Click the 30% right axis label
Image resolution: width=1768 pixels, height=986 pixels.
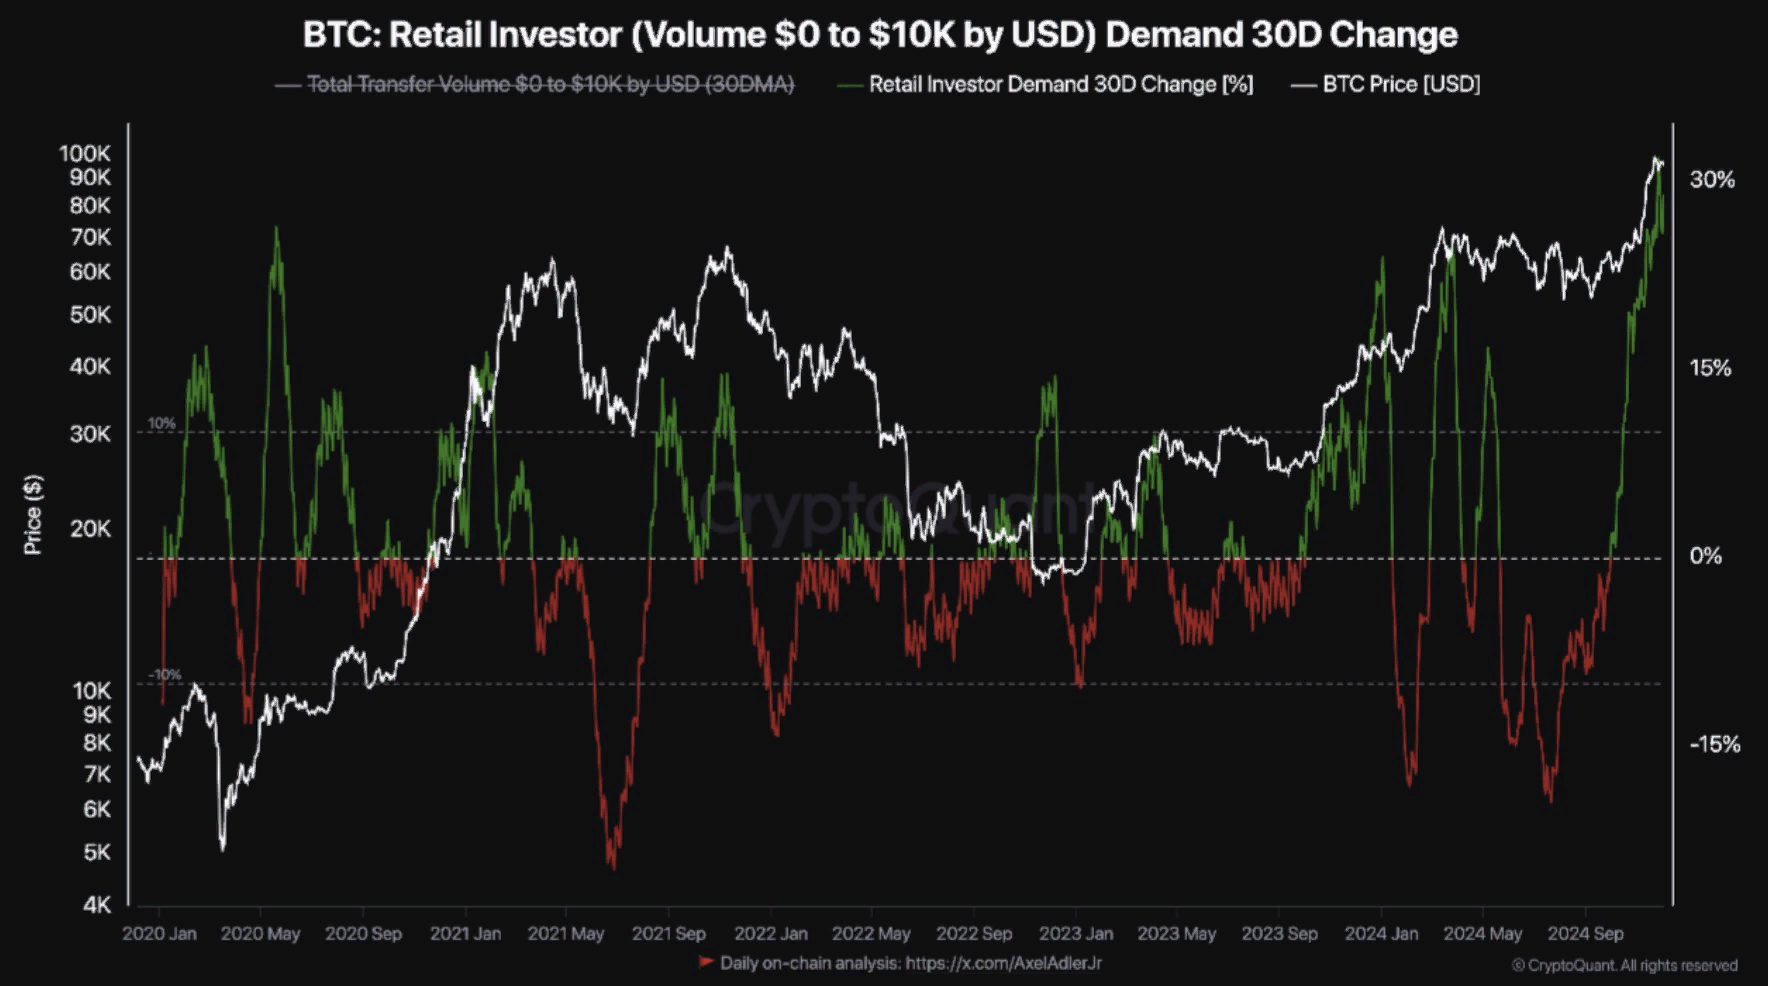click(x=1712, y=180)
